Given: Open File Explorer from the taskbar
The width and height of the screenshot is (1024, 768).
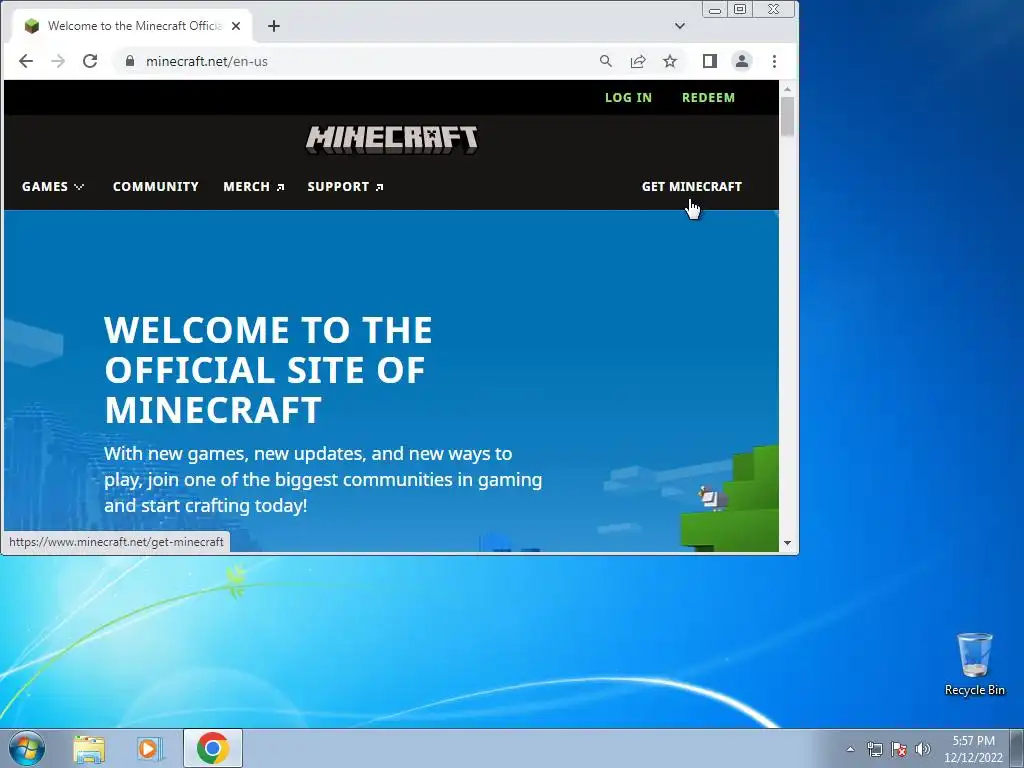Looking at the screenshot, I should pyautogui.click(x=89, y=748).
